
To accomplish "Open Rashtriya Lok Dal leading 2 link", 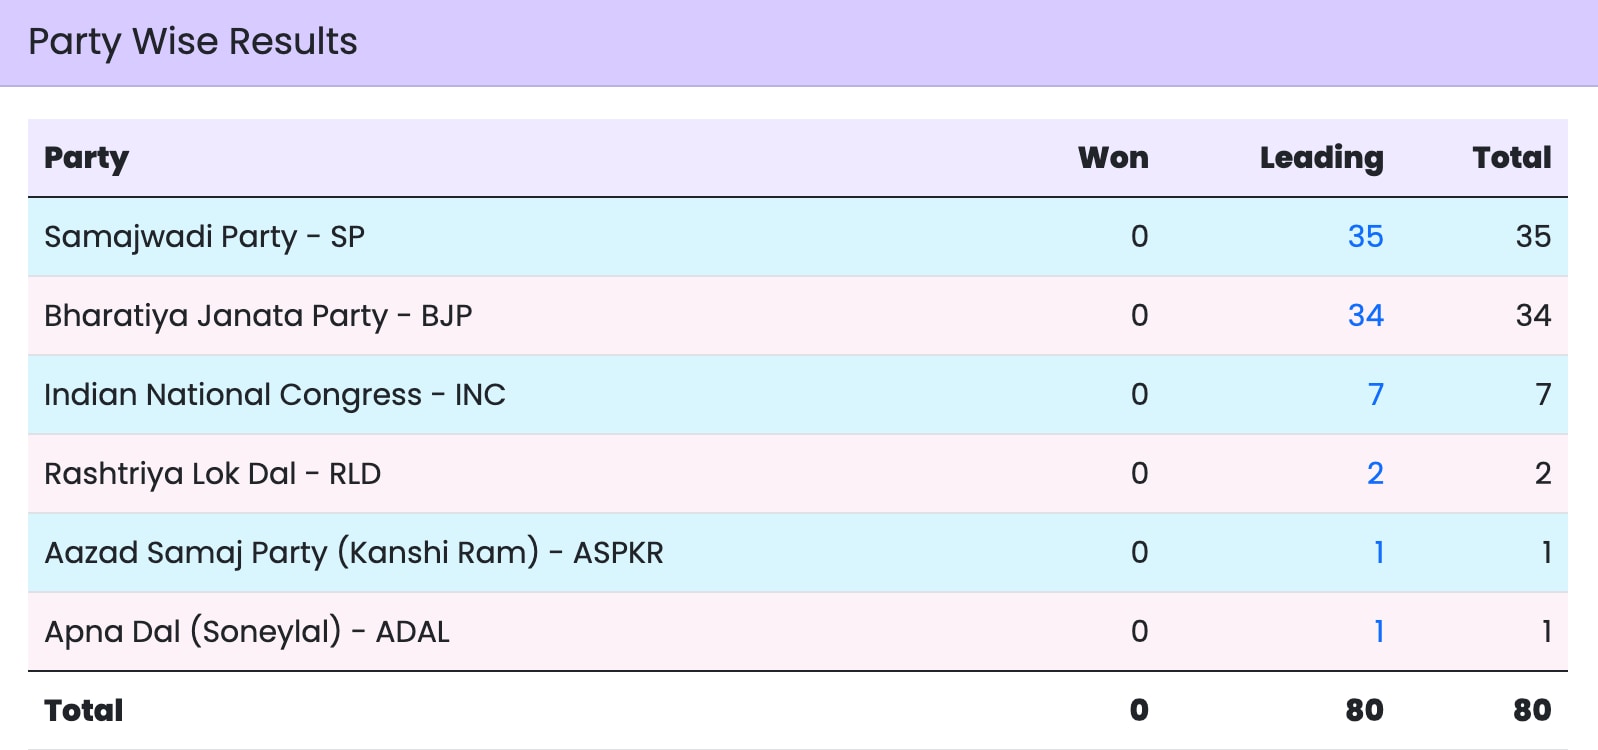I will pyautogui.click(x=1375, y=473).
